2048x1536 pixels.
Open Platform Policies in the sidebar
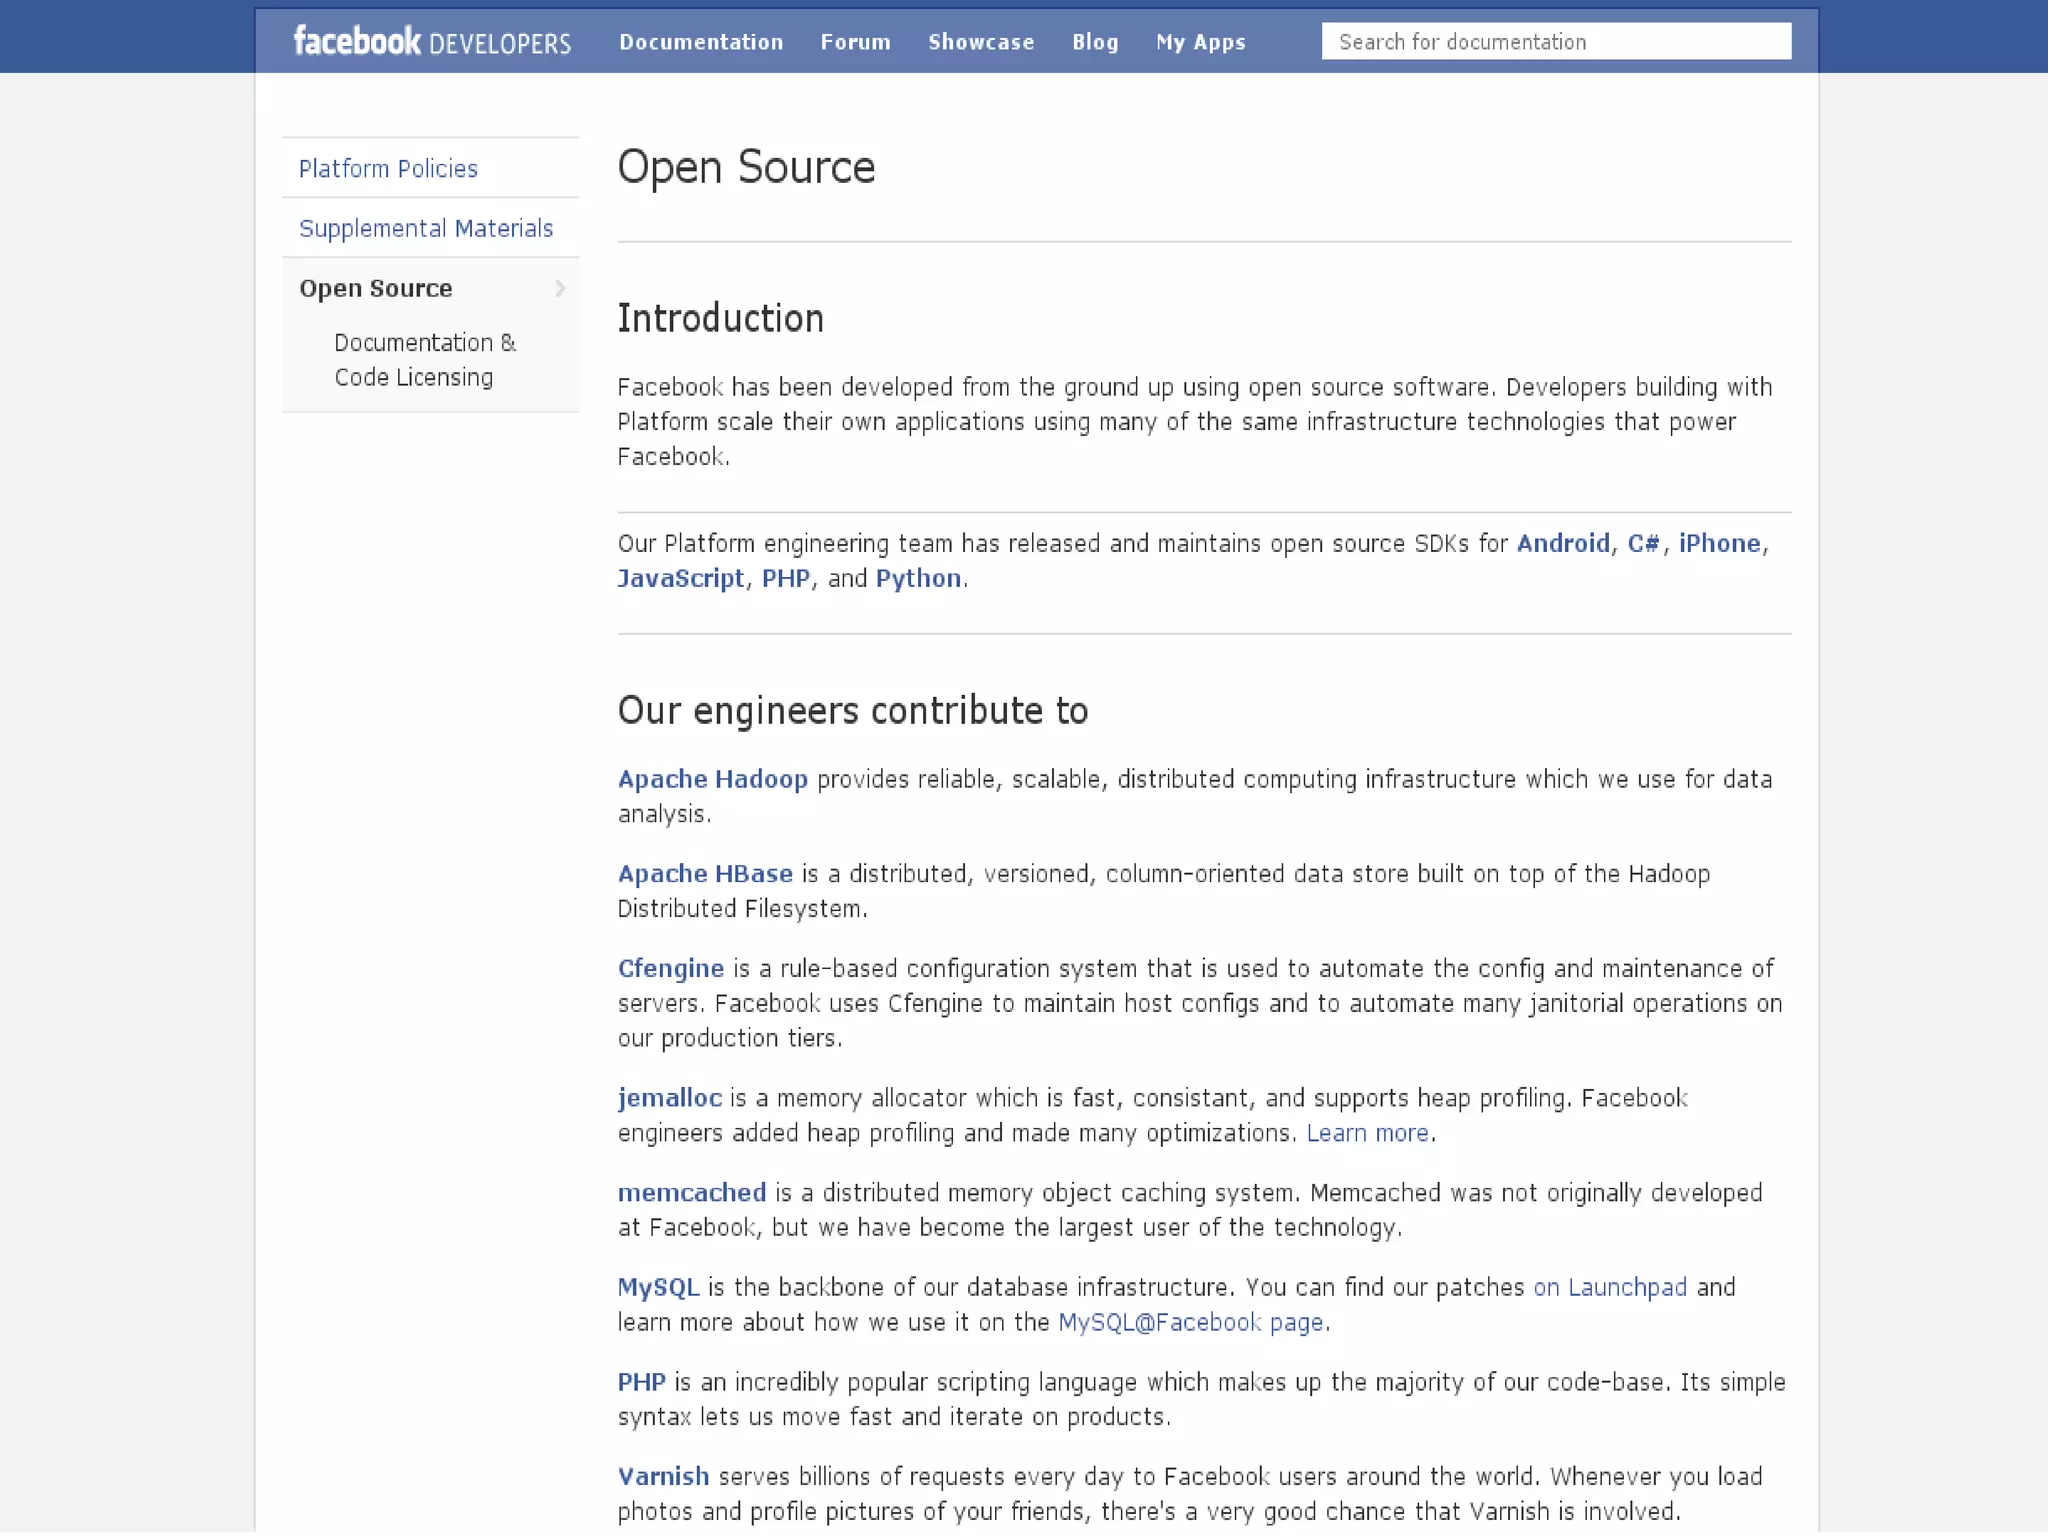(388, 169)
